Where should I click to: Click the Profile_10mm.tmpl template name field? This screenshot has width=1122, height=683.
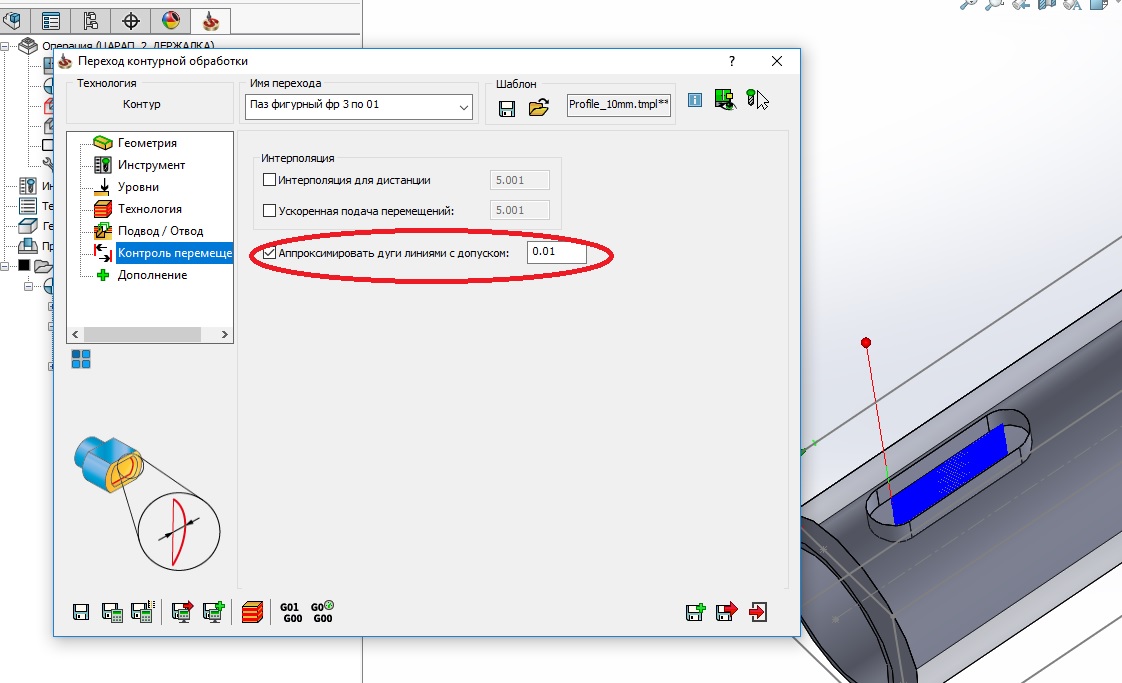(x=618, y=105)
